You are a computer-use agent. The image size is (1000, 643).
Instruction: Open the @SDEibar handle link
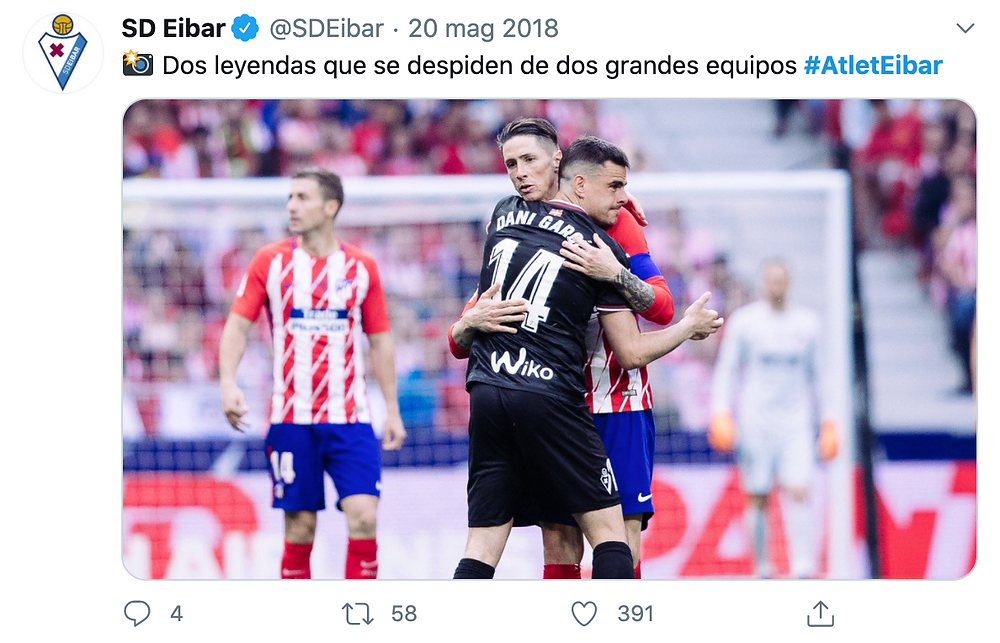click(327, 29)
